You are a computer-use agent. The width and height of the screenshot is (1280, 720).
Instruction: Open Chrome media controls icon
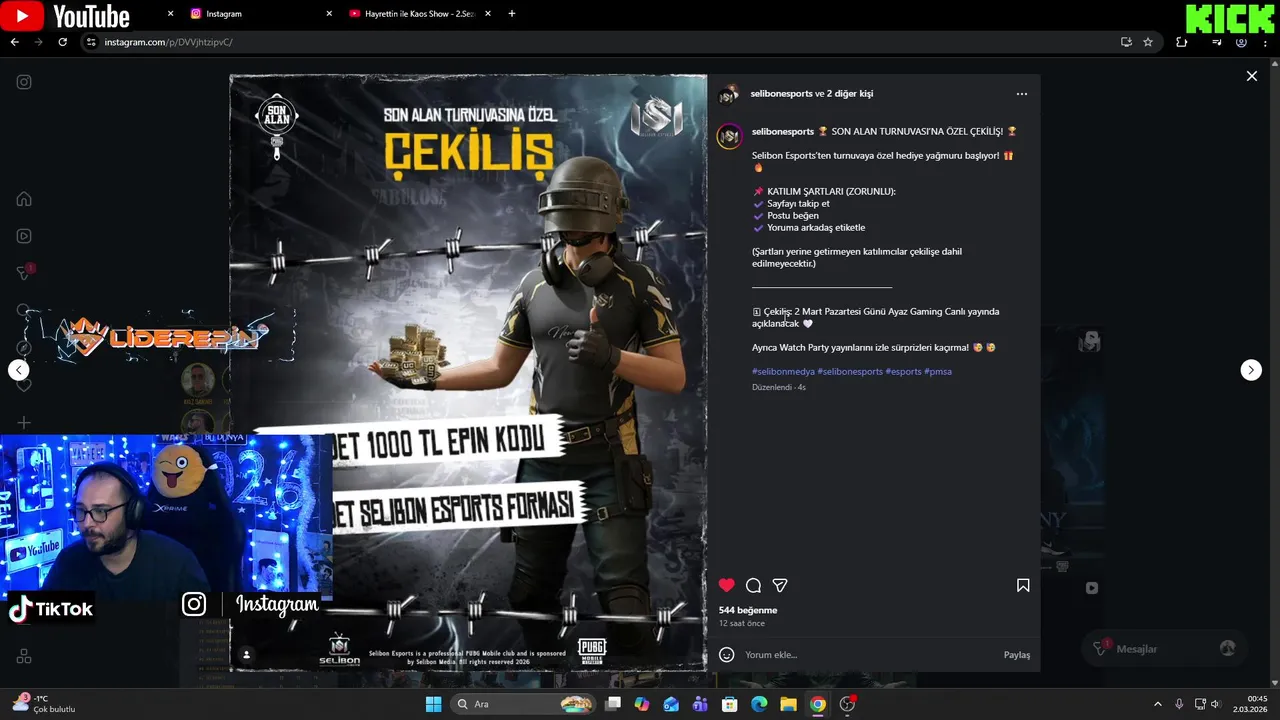1217,42
